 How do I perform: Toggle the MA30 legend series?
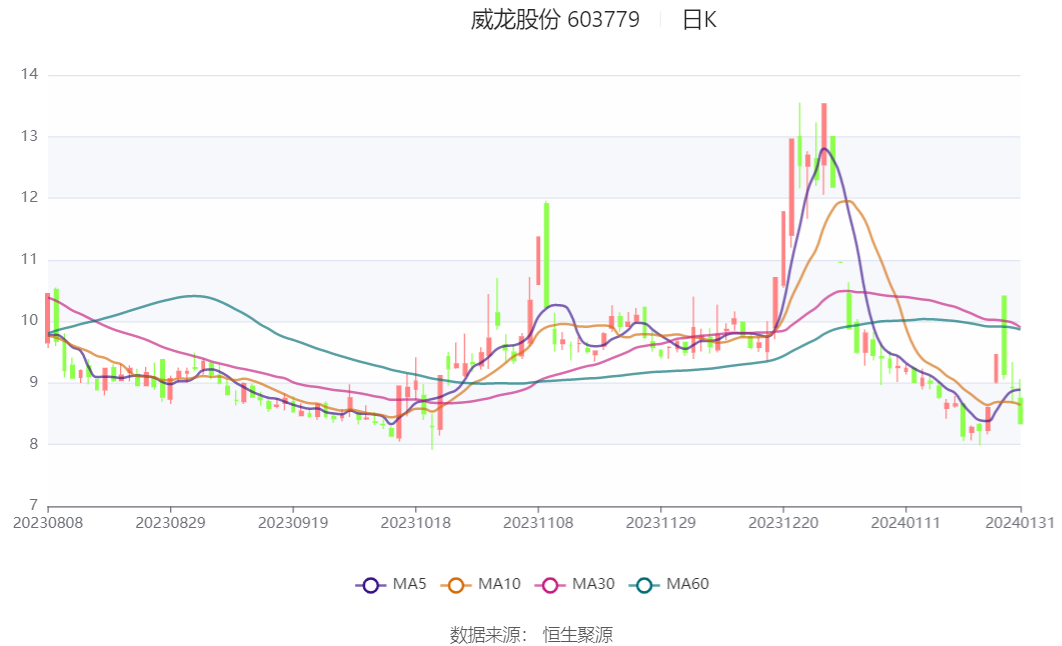[574, 584]
